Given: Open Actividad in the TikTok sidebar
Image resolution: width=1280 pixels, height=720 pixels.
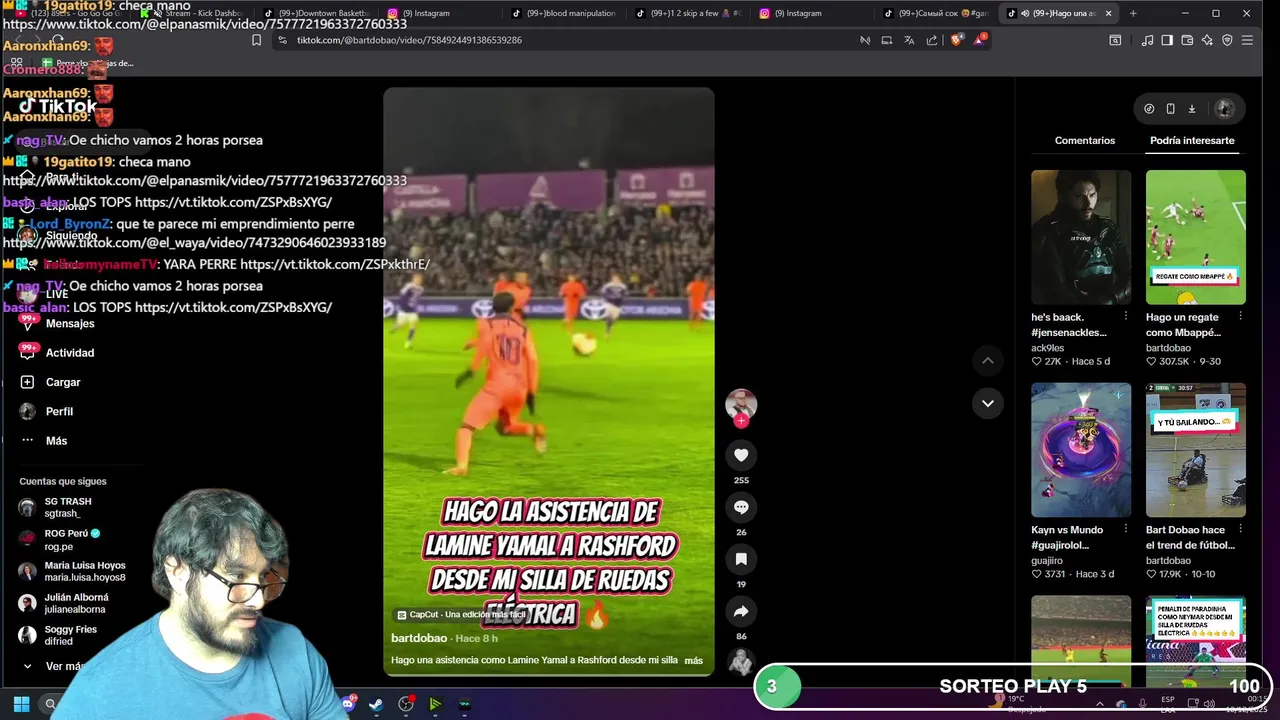Looking at the screenshot, I should pyautogui.click(x=58, y=353).
